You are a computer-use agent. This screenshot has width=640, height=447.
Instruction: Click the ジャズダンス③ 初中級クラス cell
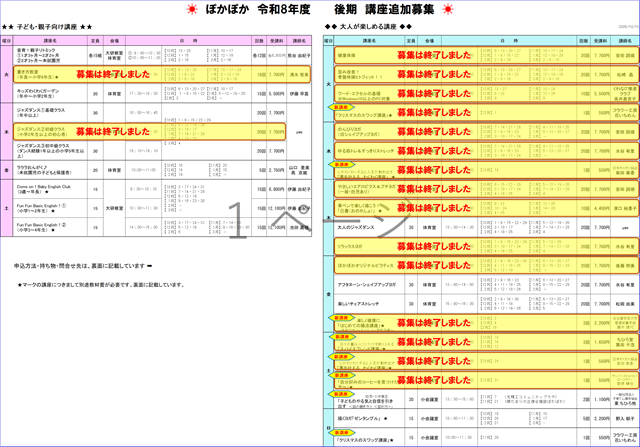coord(50,151)
